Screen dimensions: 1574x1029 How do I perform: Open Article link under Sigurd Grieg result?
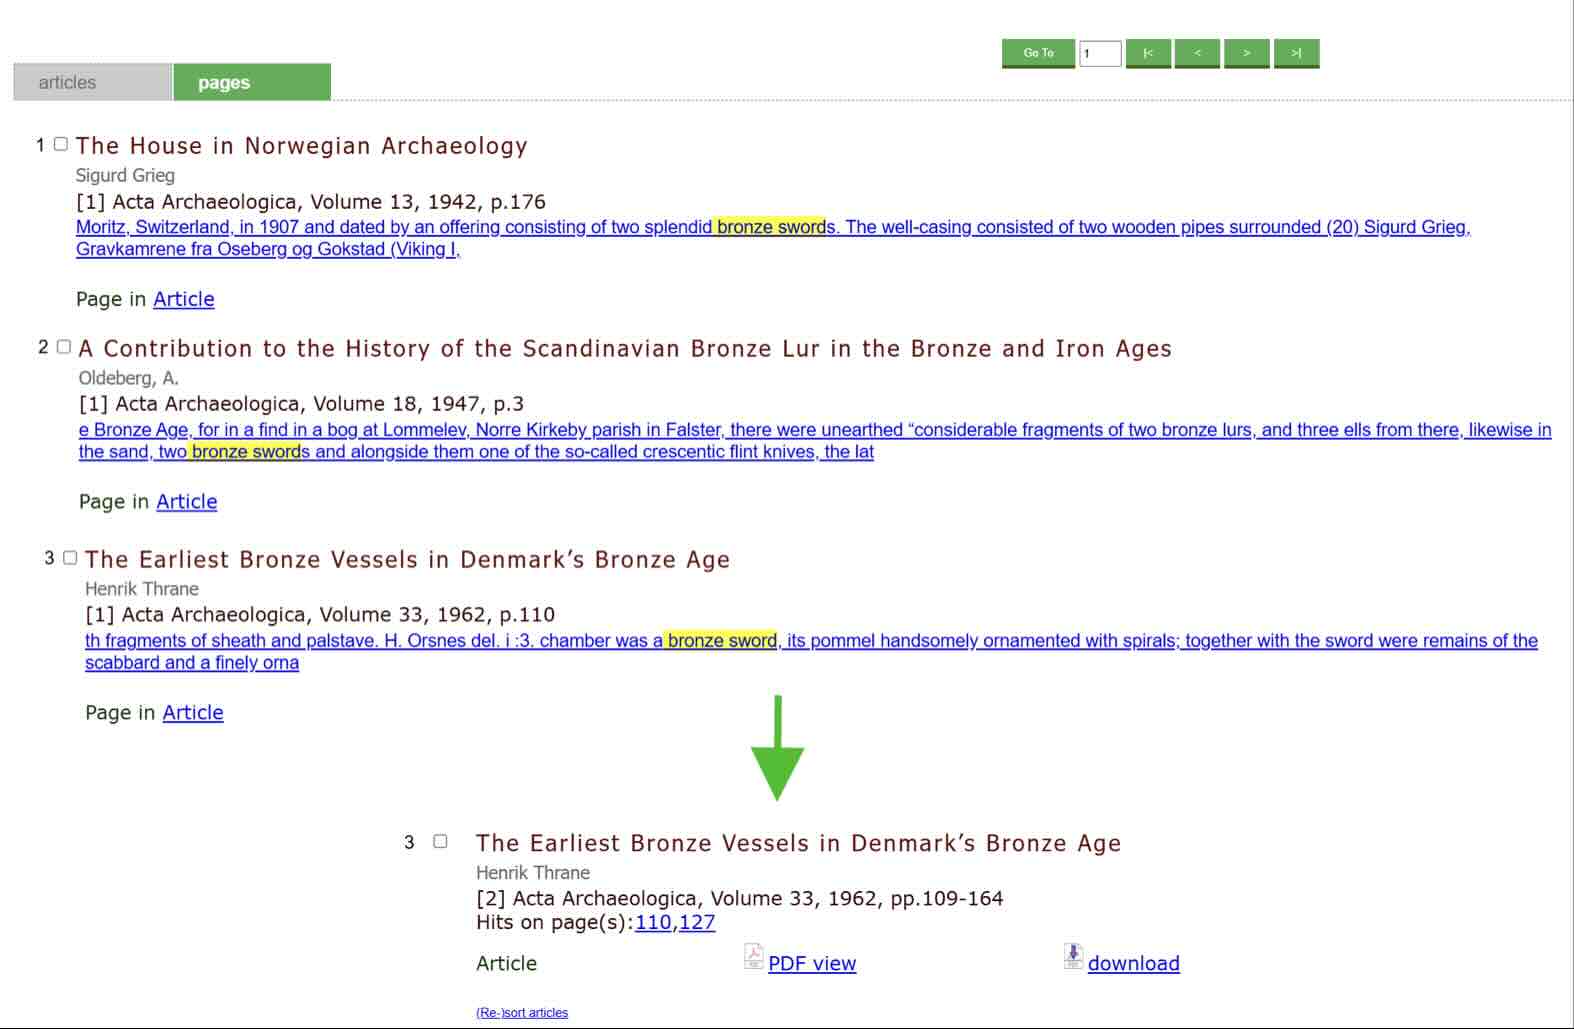pos(183,299)
